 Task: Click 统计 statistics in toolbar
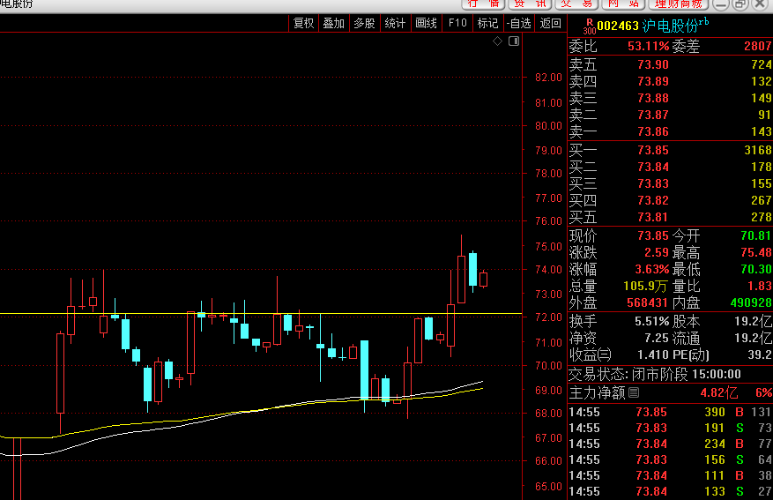click(395, 23)
